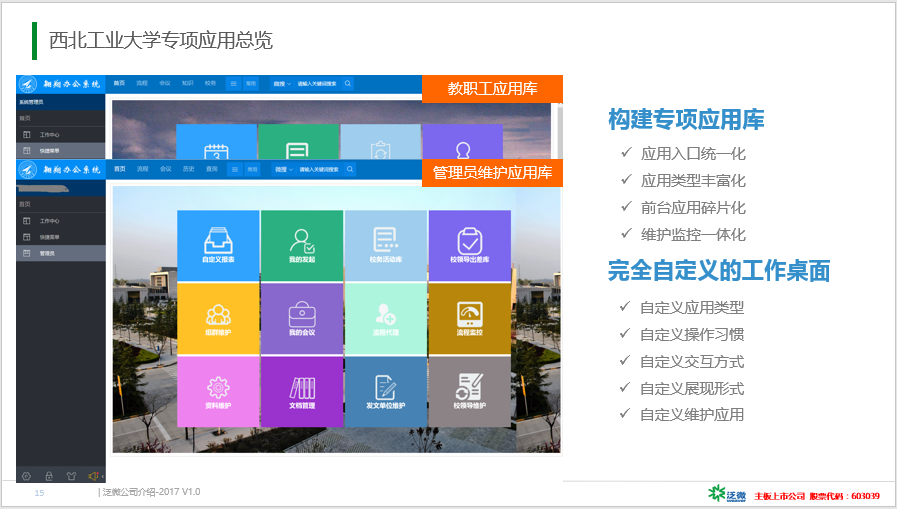
Task: Click the footer text 泛微公司介绍-2017 V1.0
Action: coord(152,492)
